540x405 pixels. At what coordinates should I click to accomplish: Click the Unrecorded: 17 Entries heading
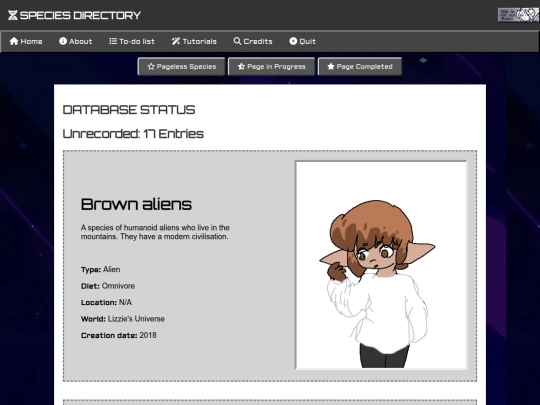(133, 134)
